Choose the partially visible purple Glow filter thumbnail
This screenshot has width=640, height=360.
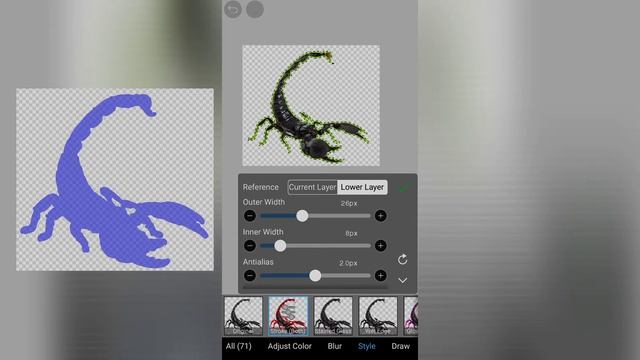[411, 316]
